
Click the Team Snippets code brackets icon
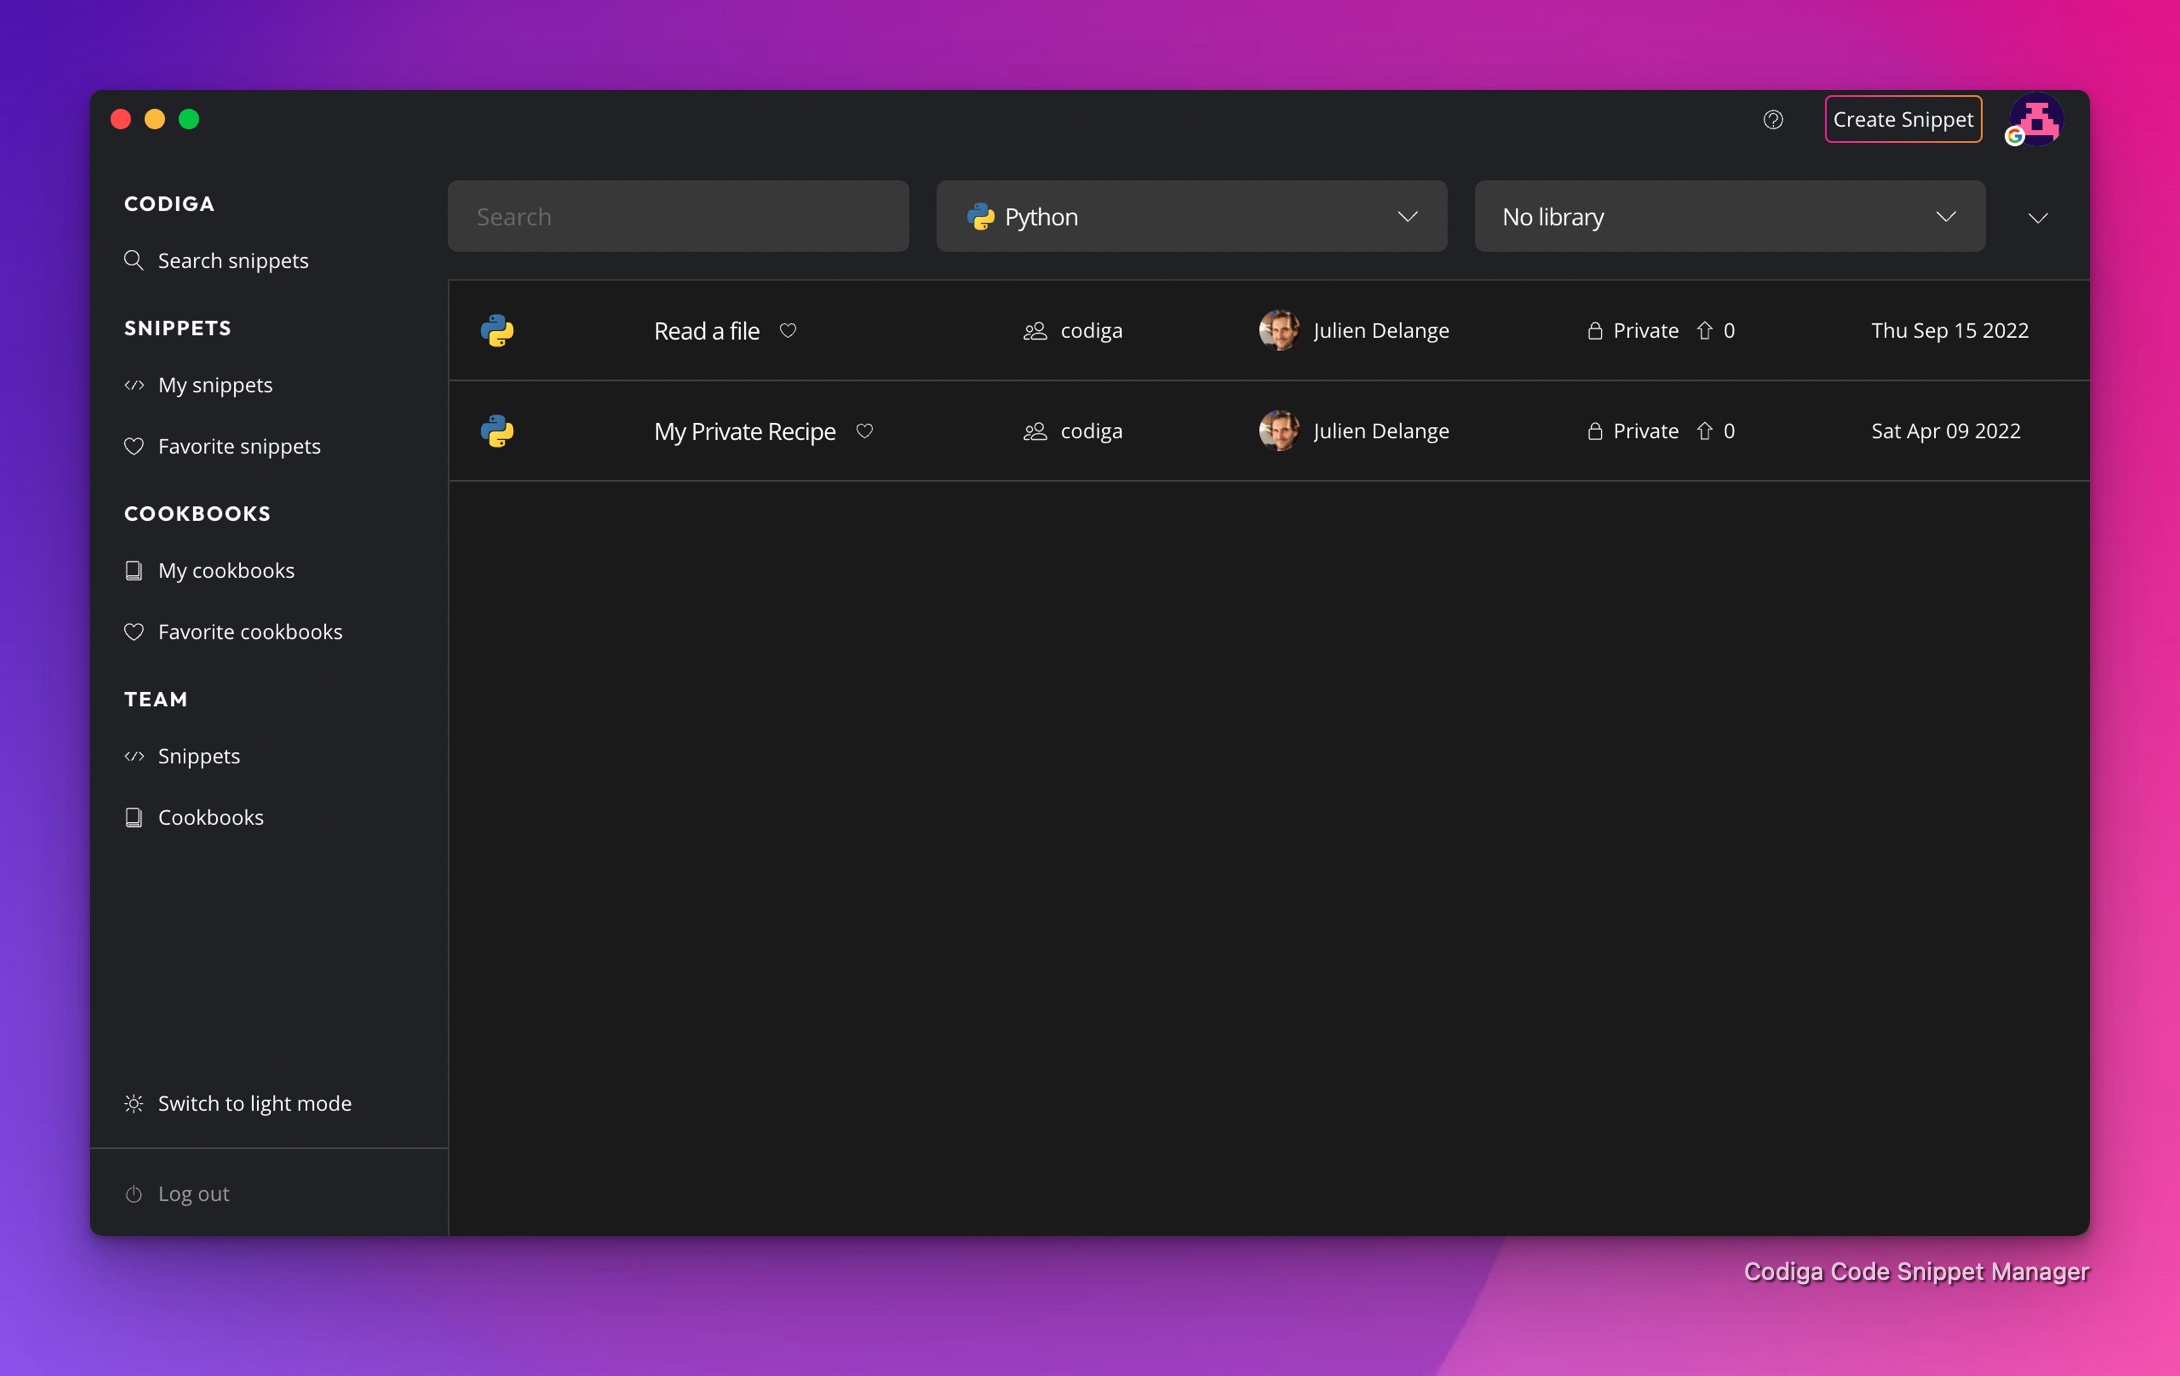(135, 756)
